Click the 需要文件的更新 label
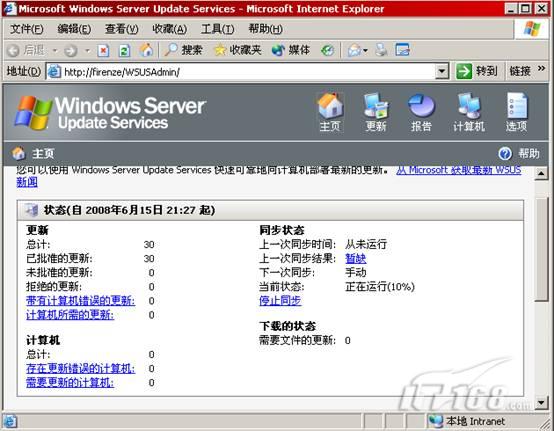554x431 pixels. pos(297,340)
